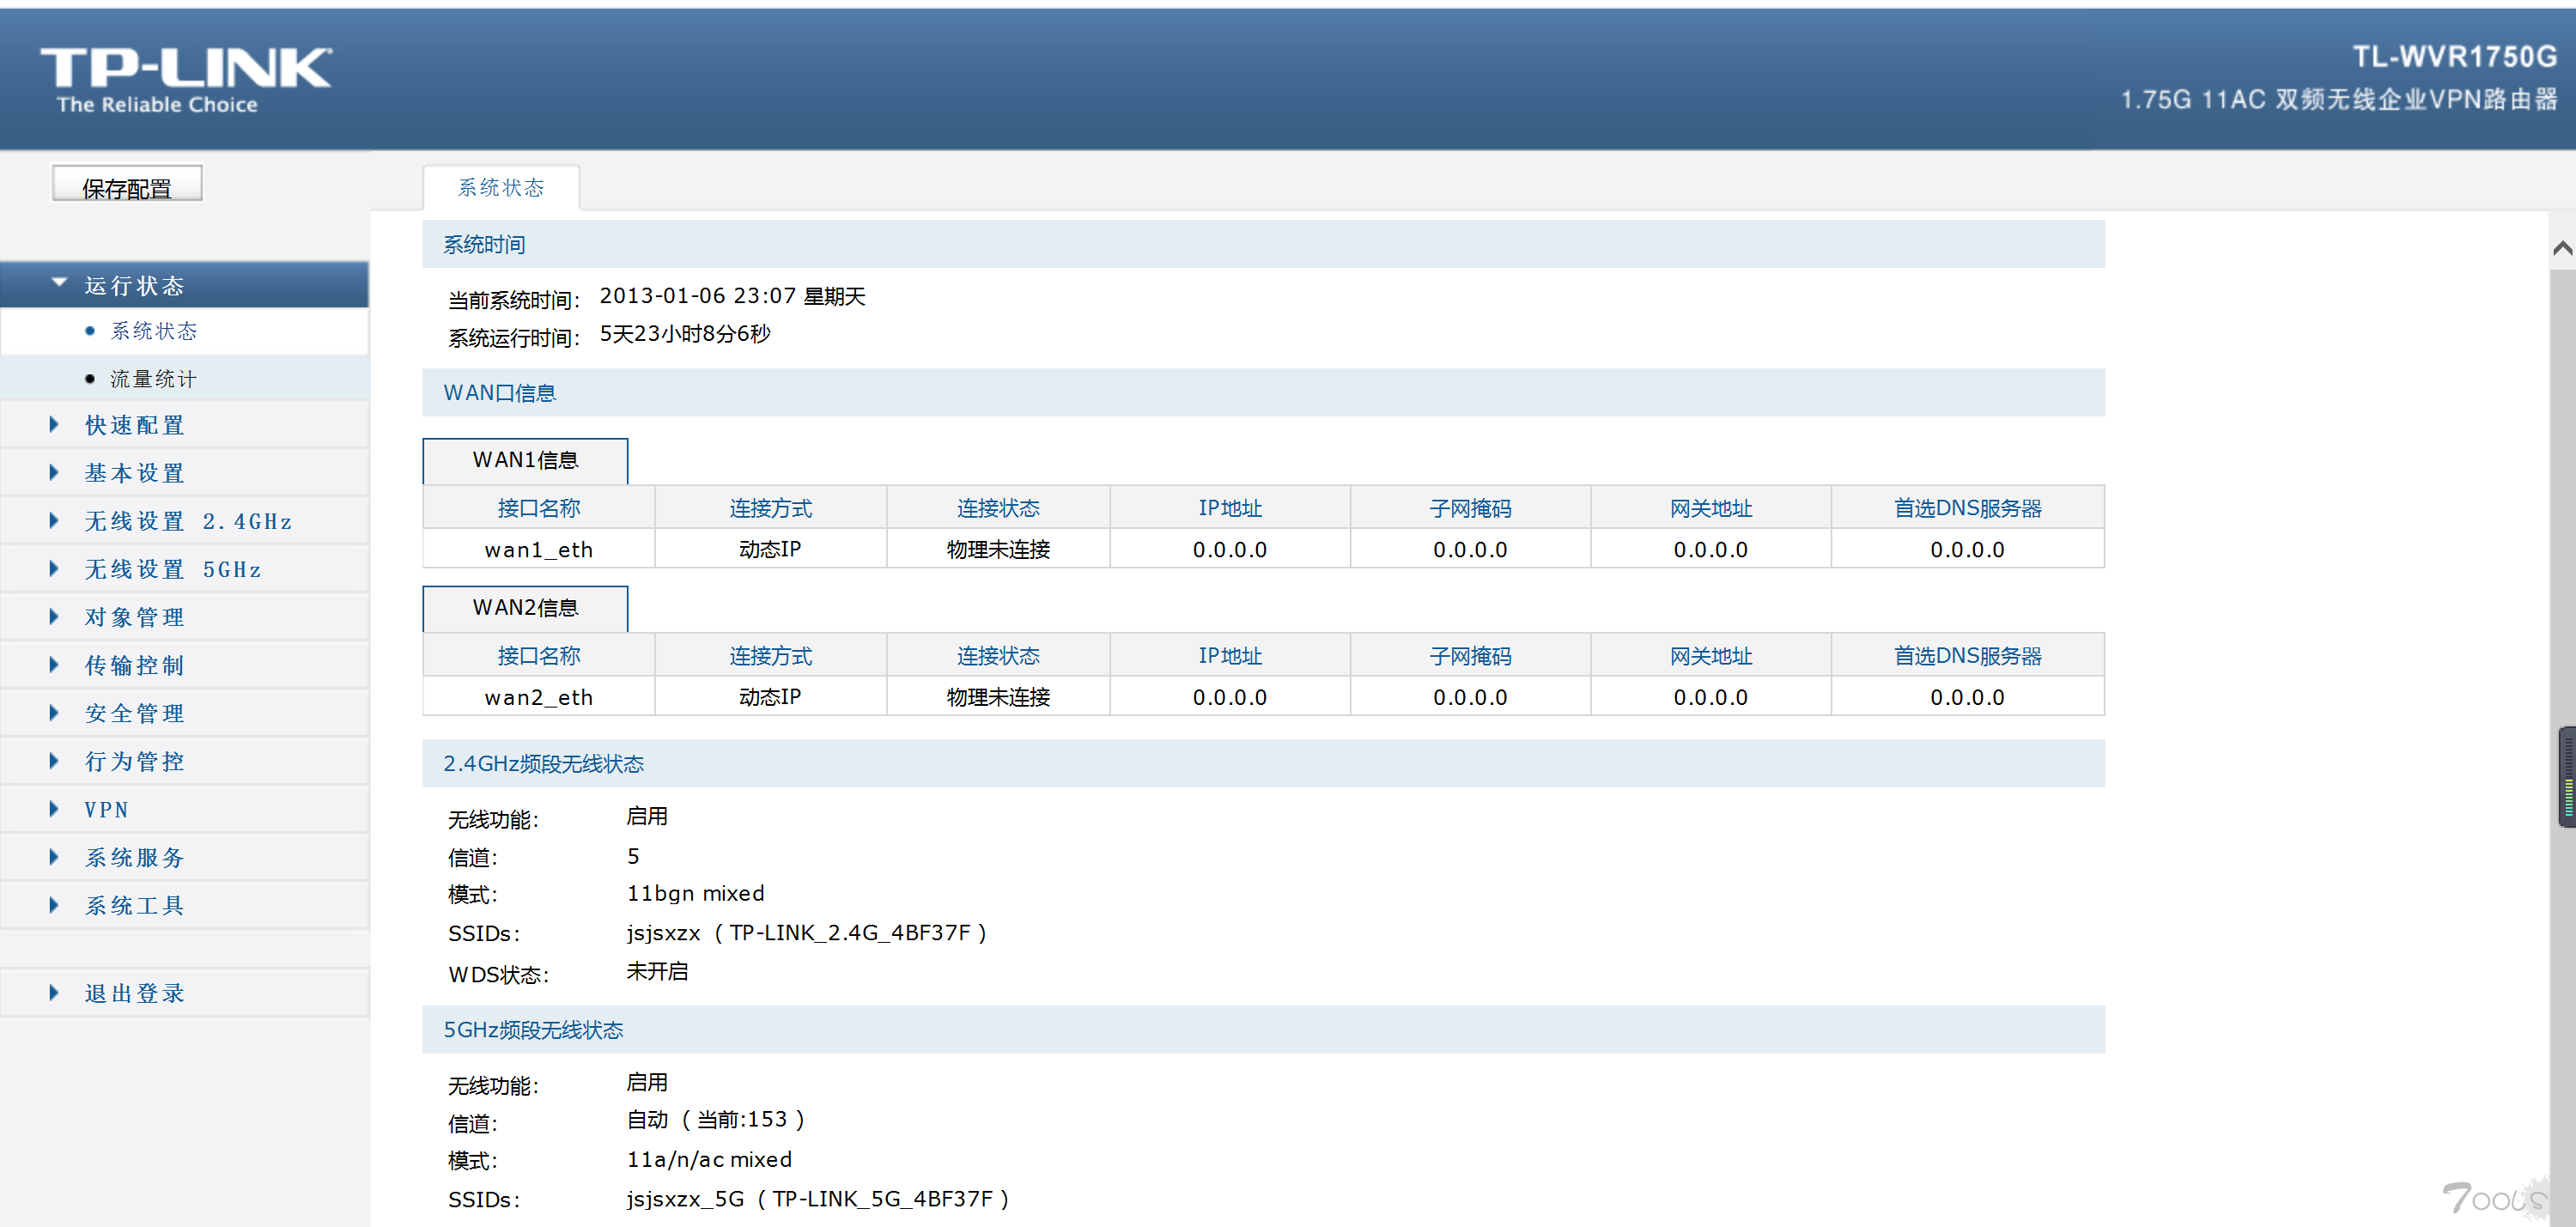
Task: Open the 传输控制 menu
Action: [x=135, y=665]
